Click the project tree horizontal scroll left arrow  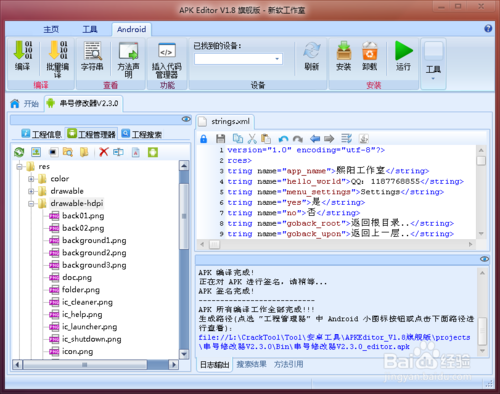point(17,365)
